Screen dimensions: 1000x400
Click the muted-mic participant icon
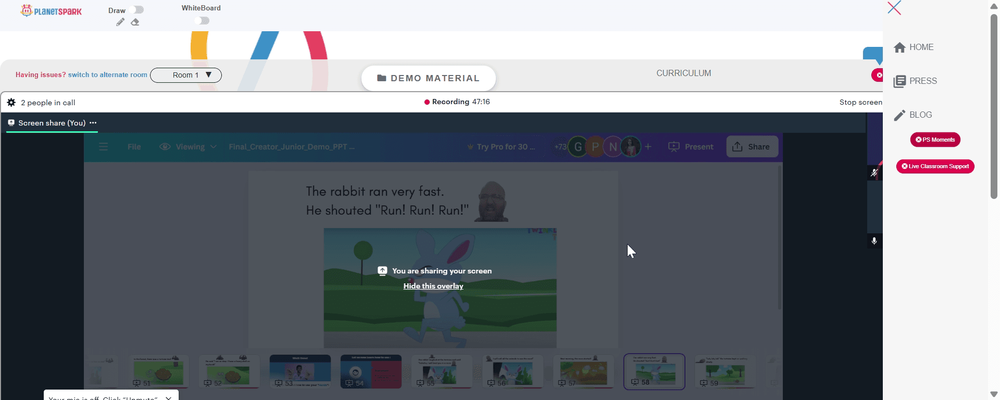pos(874,172)
